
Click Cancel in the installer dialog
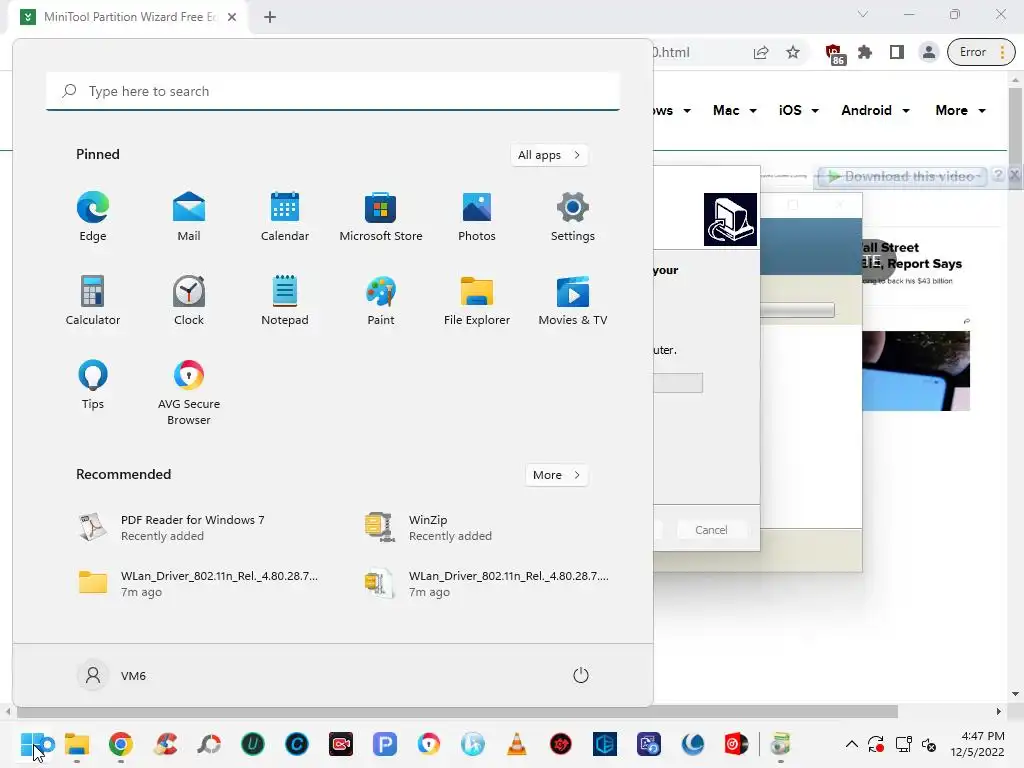pyautogui.click(x=711, y=530)
